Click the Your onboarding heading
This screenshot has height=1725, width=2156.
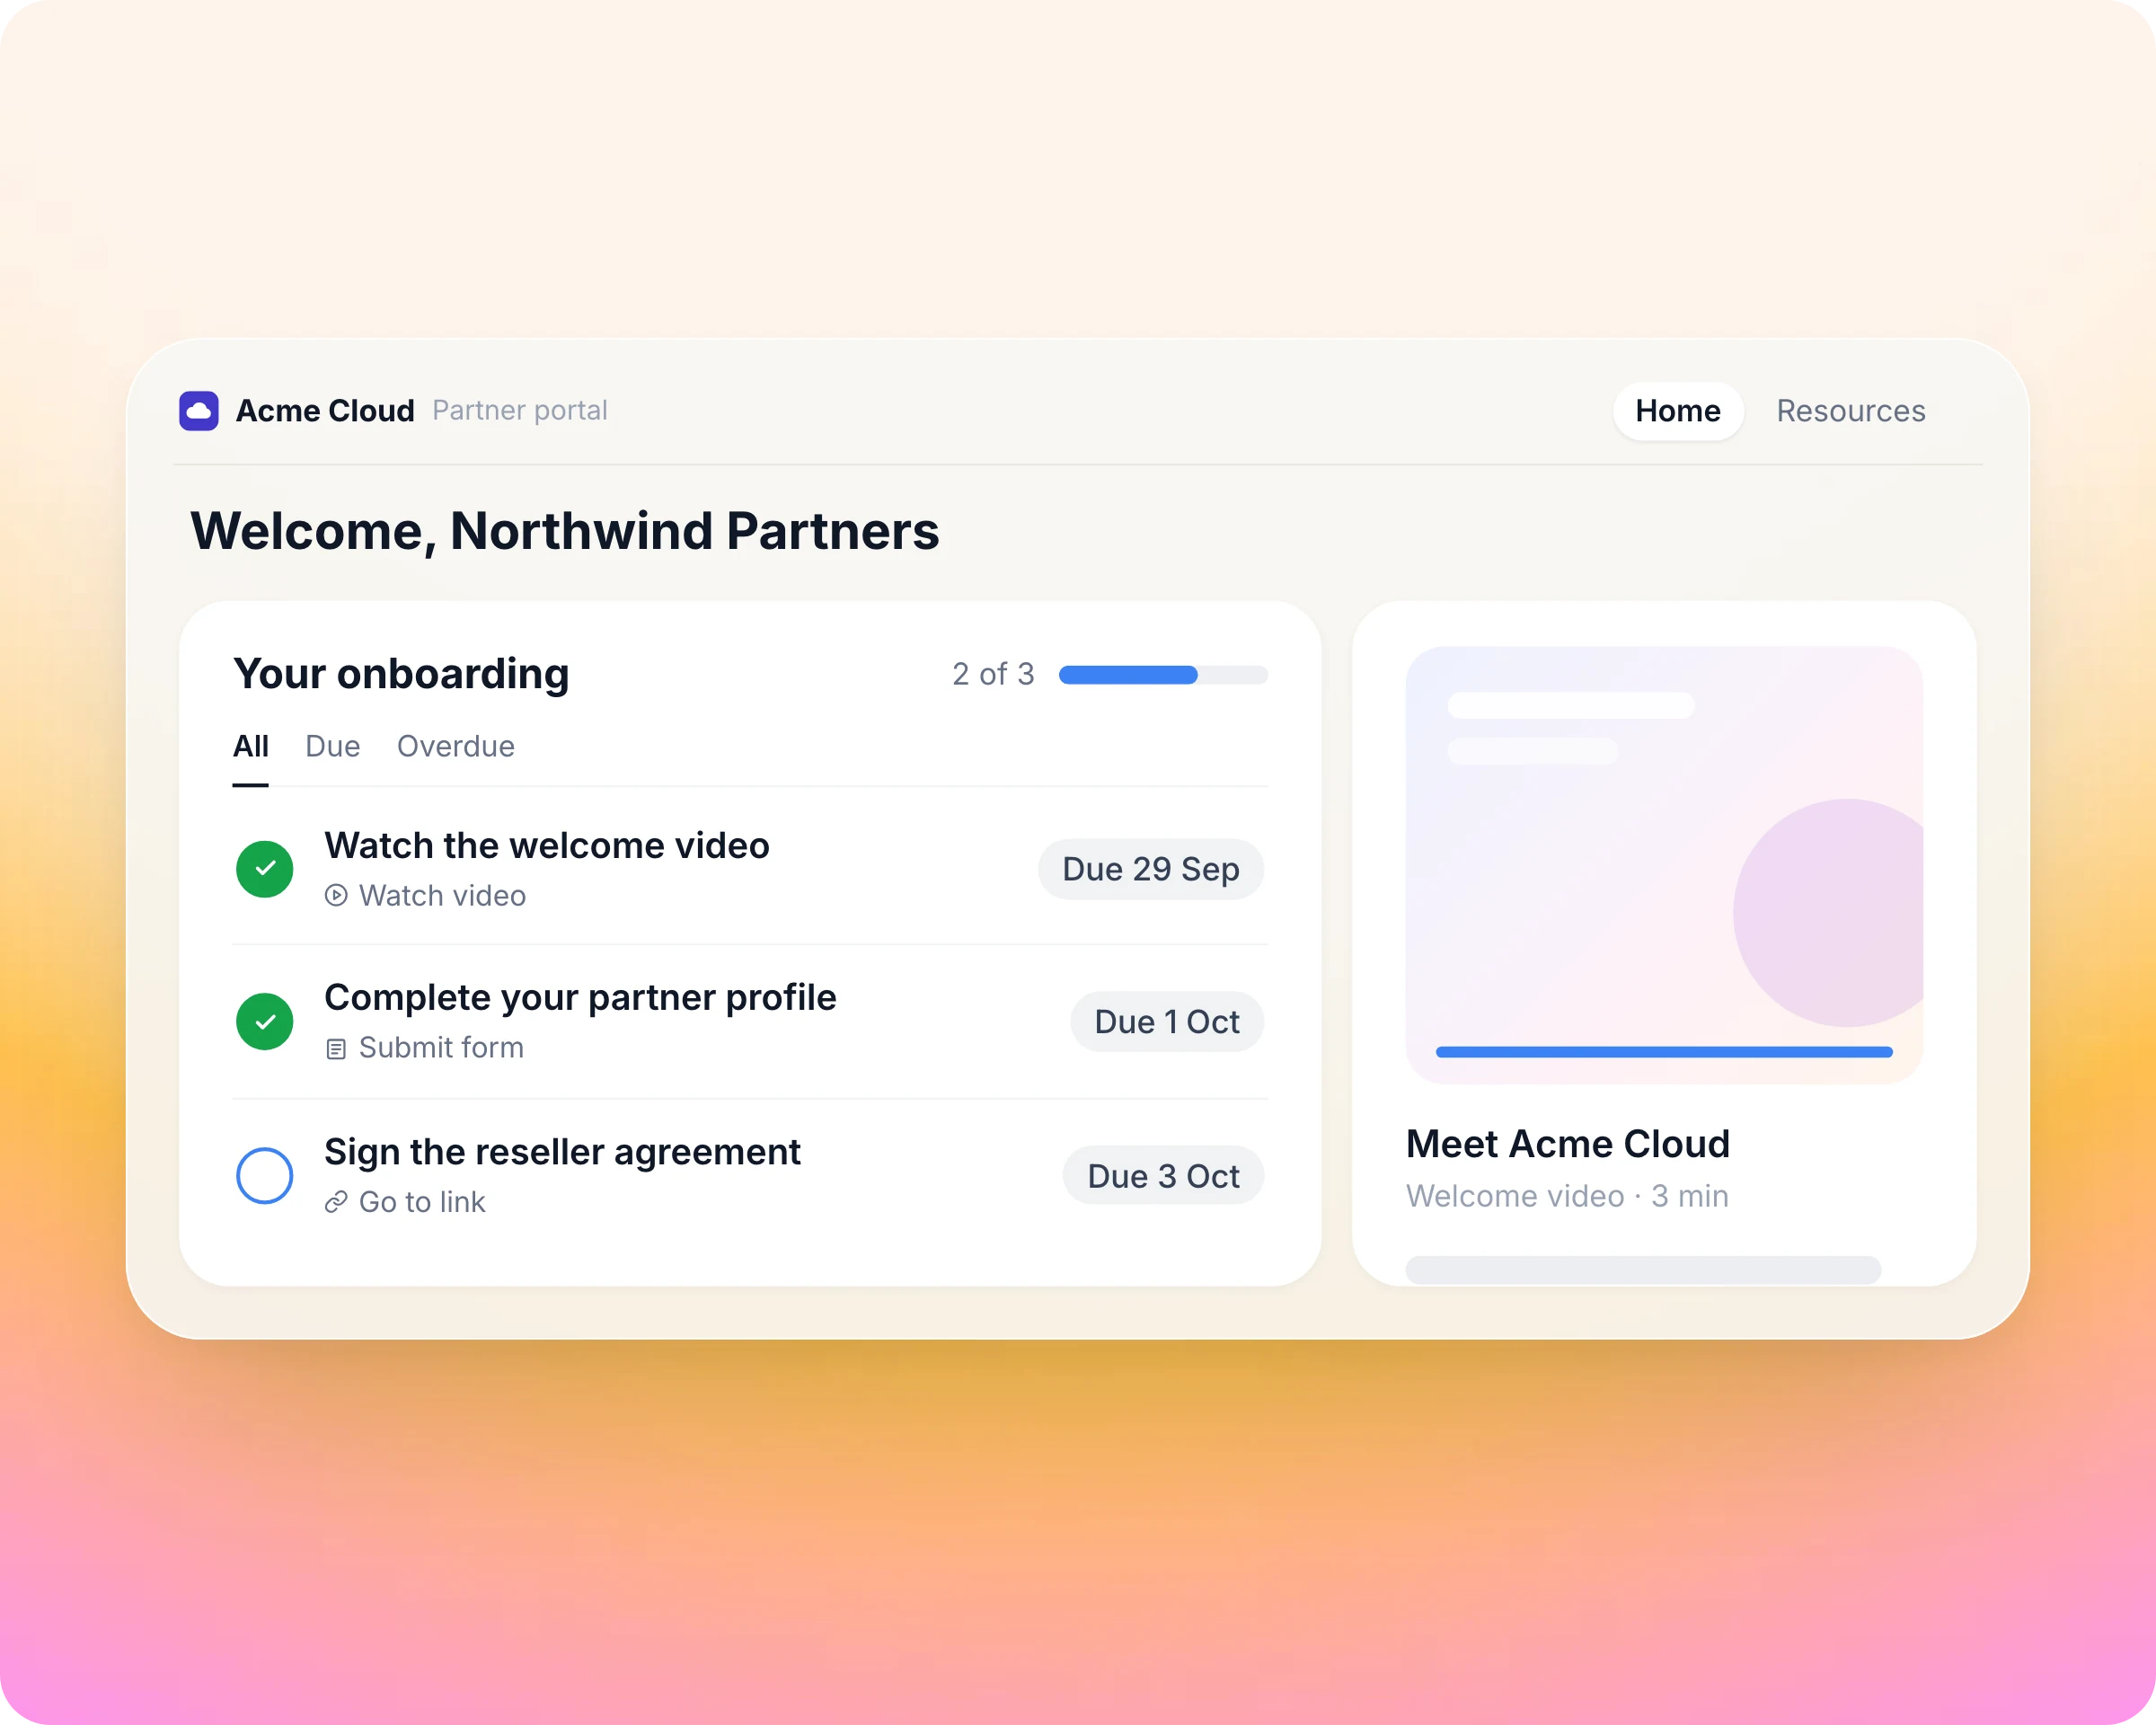click(x=401, y=674)
